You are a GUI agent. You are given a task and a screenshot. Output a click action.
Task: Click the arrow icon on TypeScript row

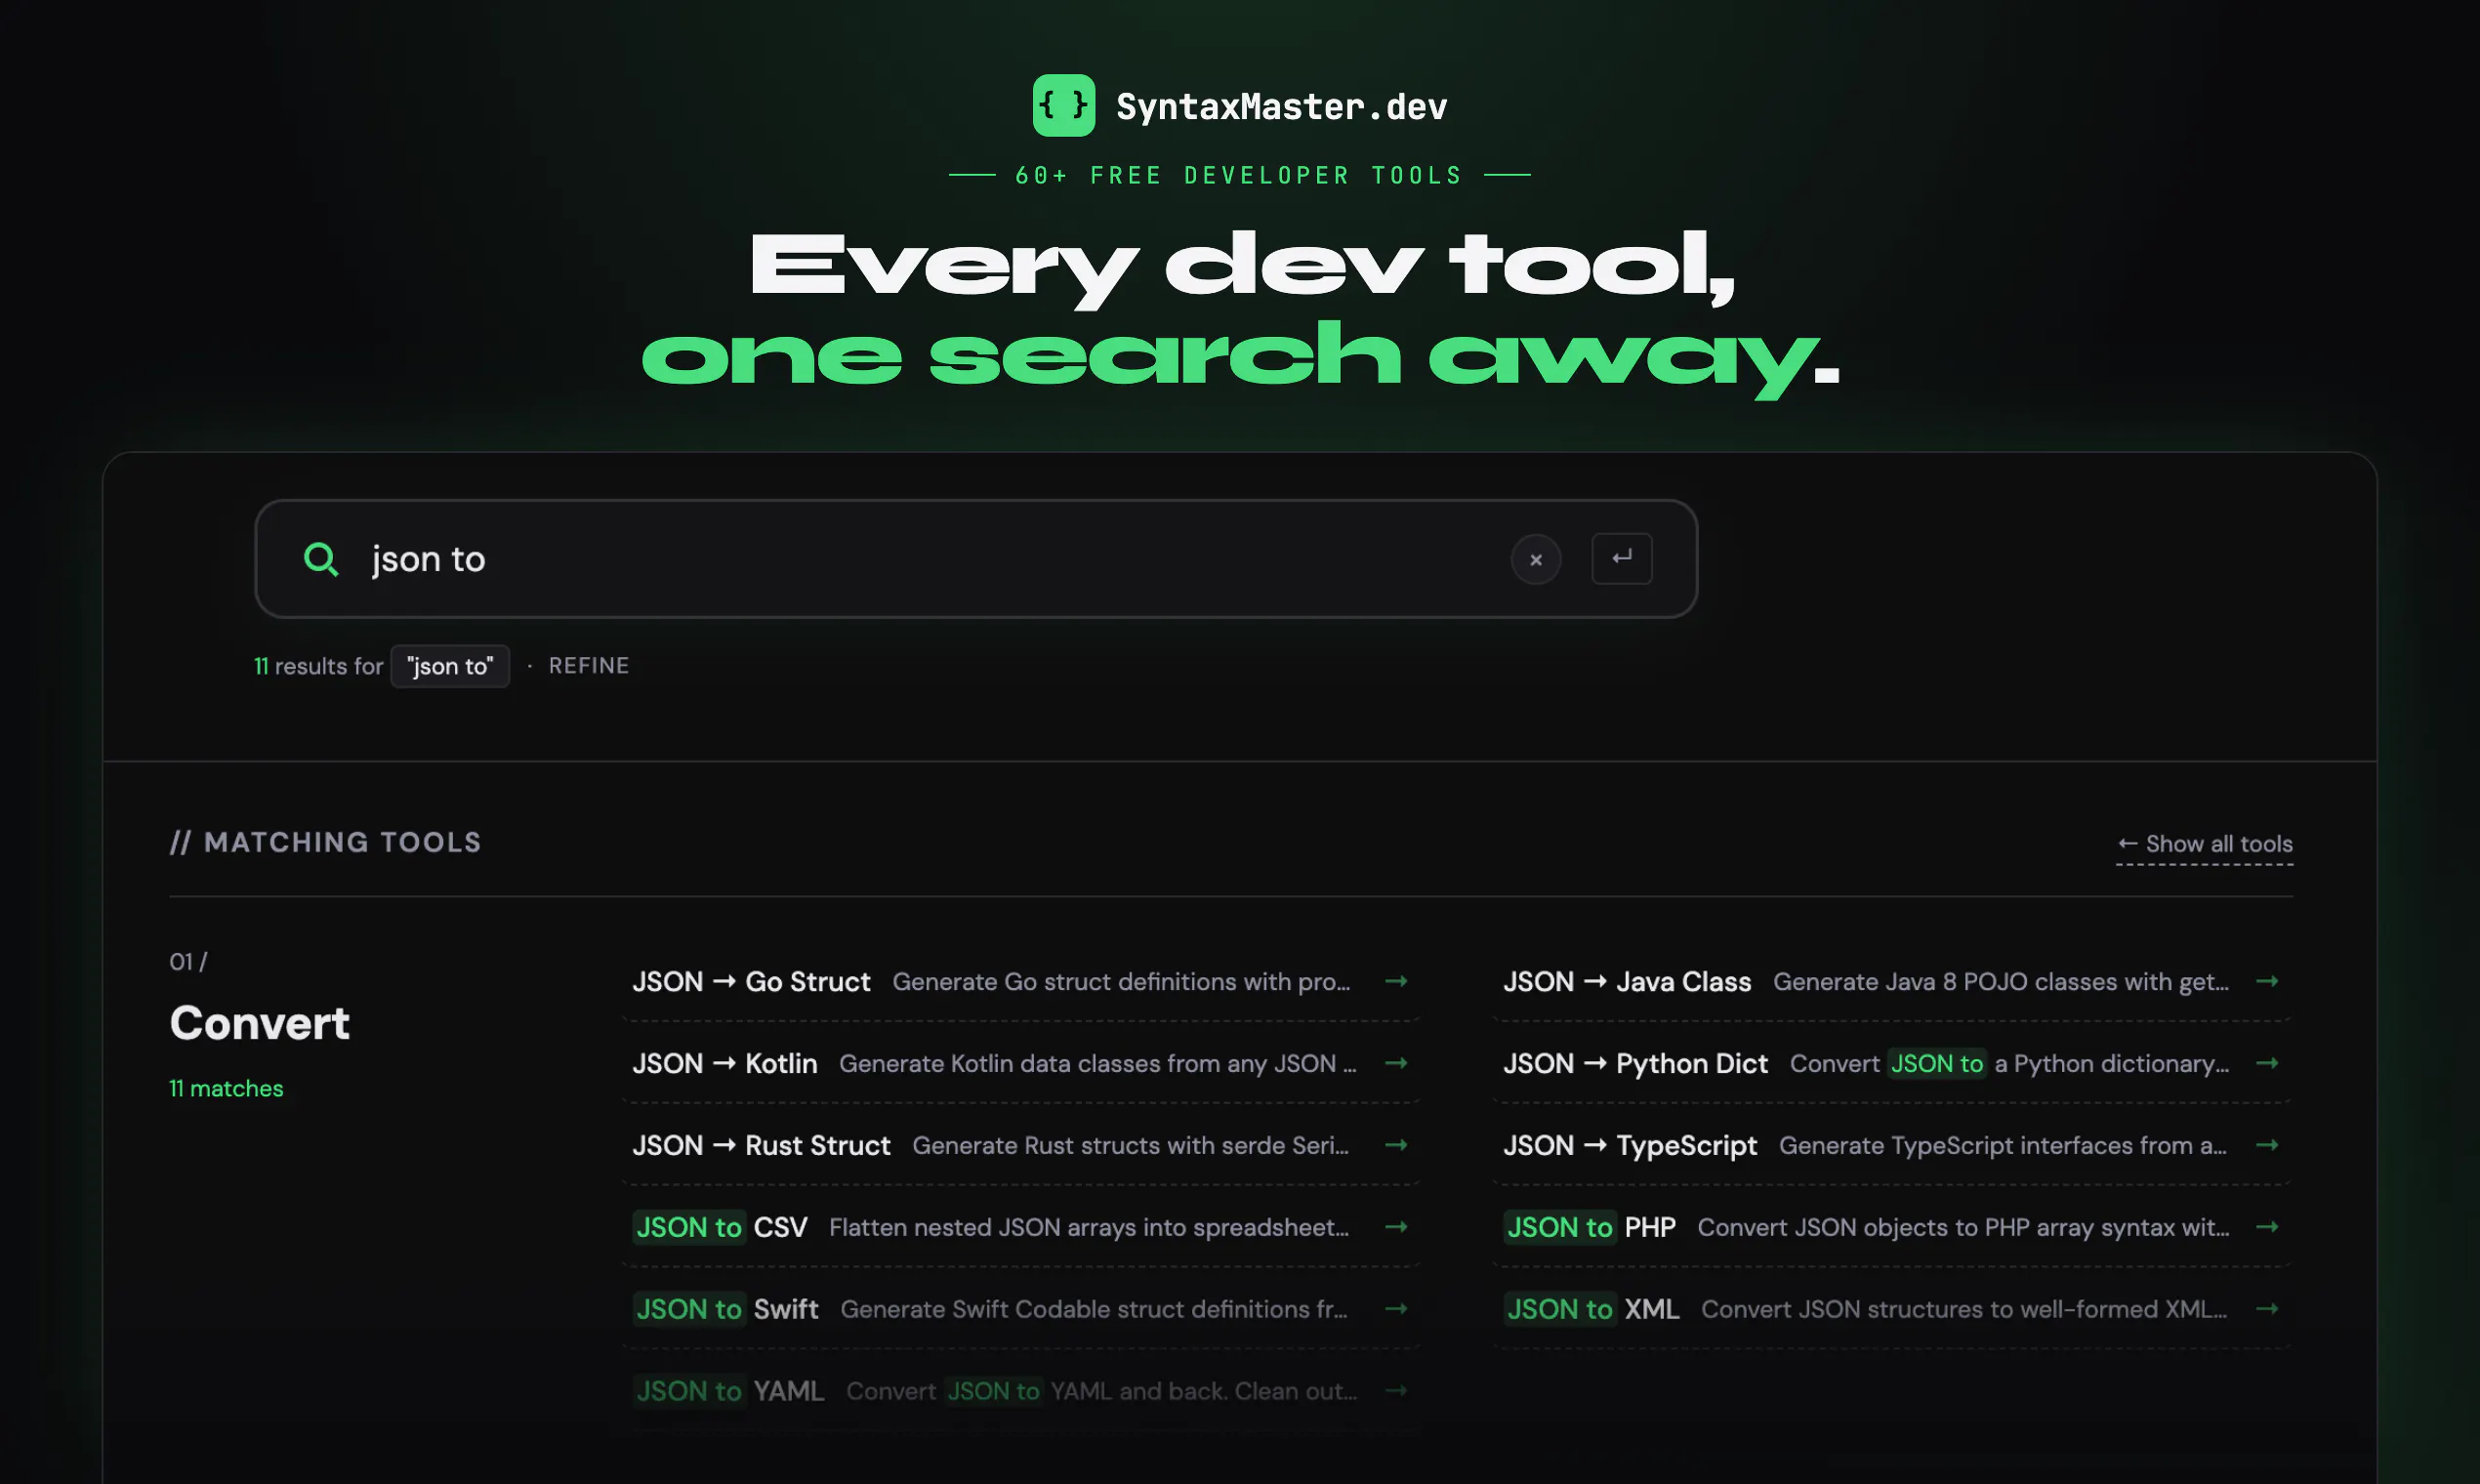pyautogui.click(x=2267, y=1145)
